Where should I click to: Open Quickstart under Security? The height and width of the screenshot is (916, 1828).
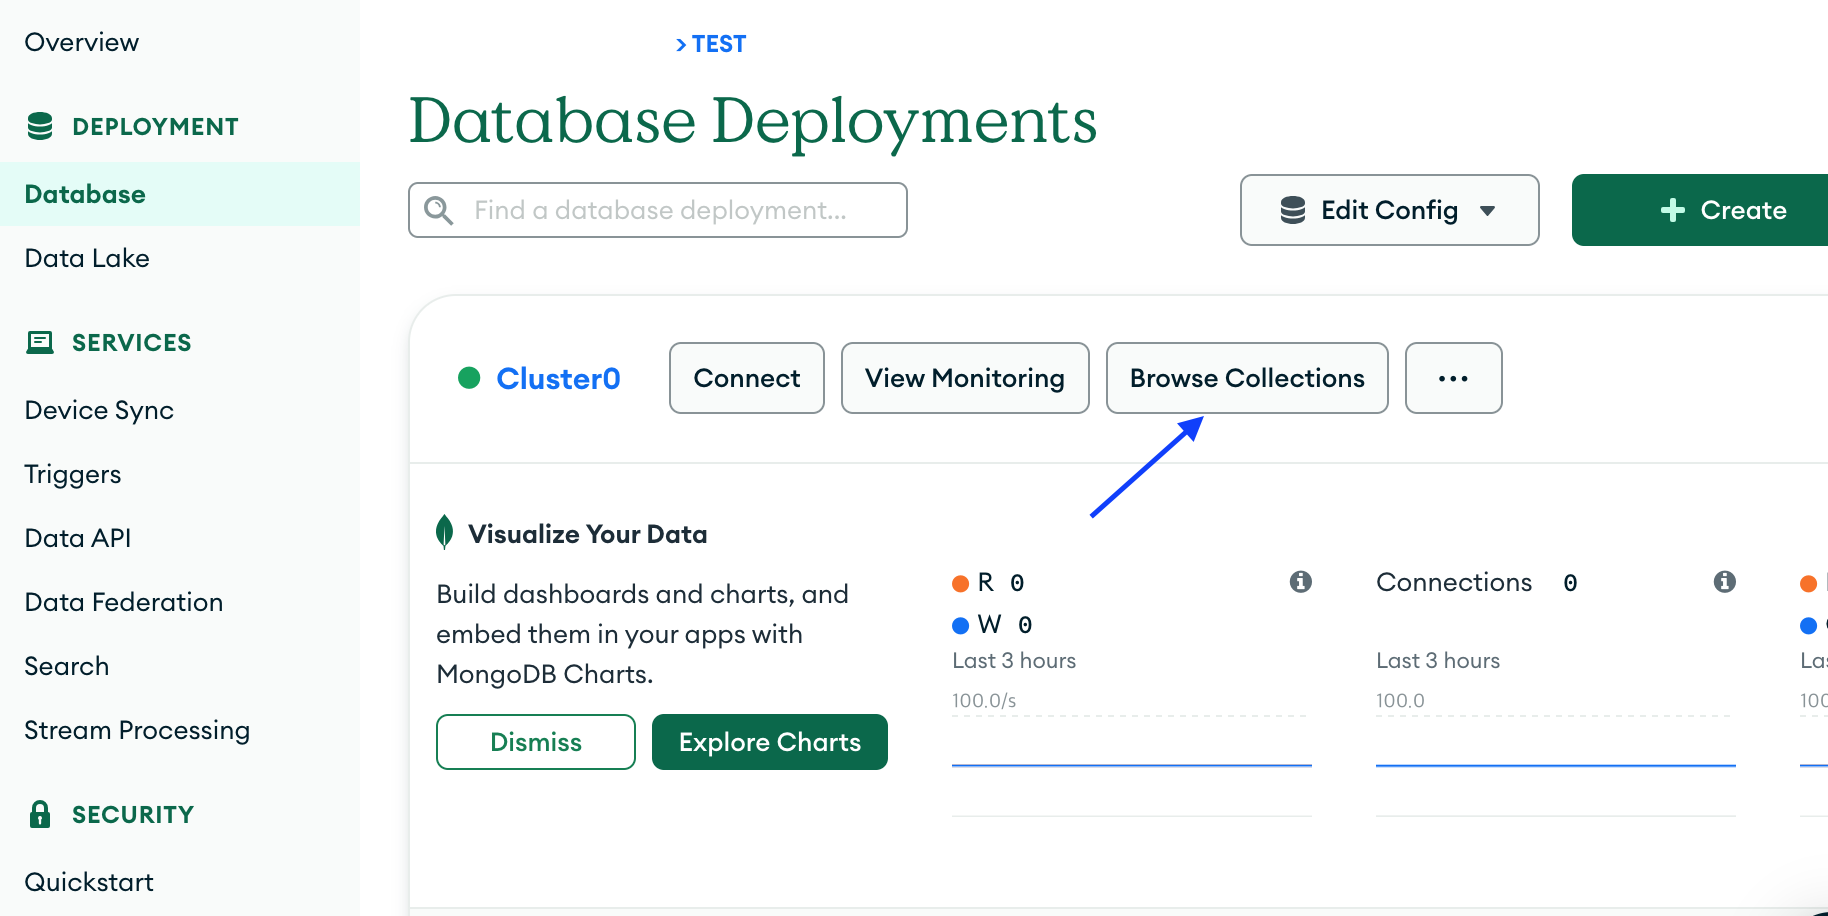[x=89, y=882]
